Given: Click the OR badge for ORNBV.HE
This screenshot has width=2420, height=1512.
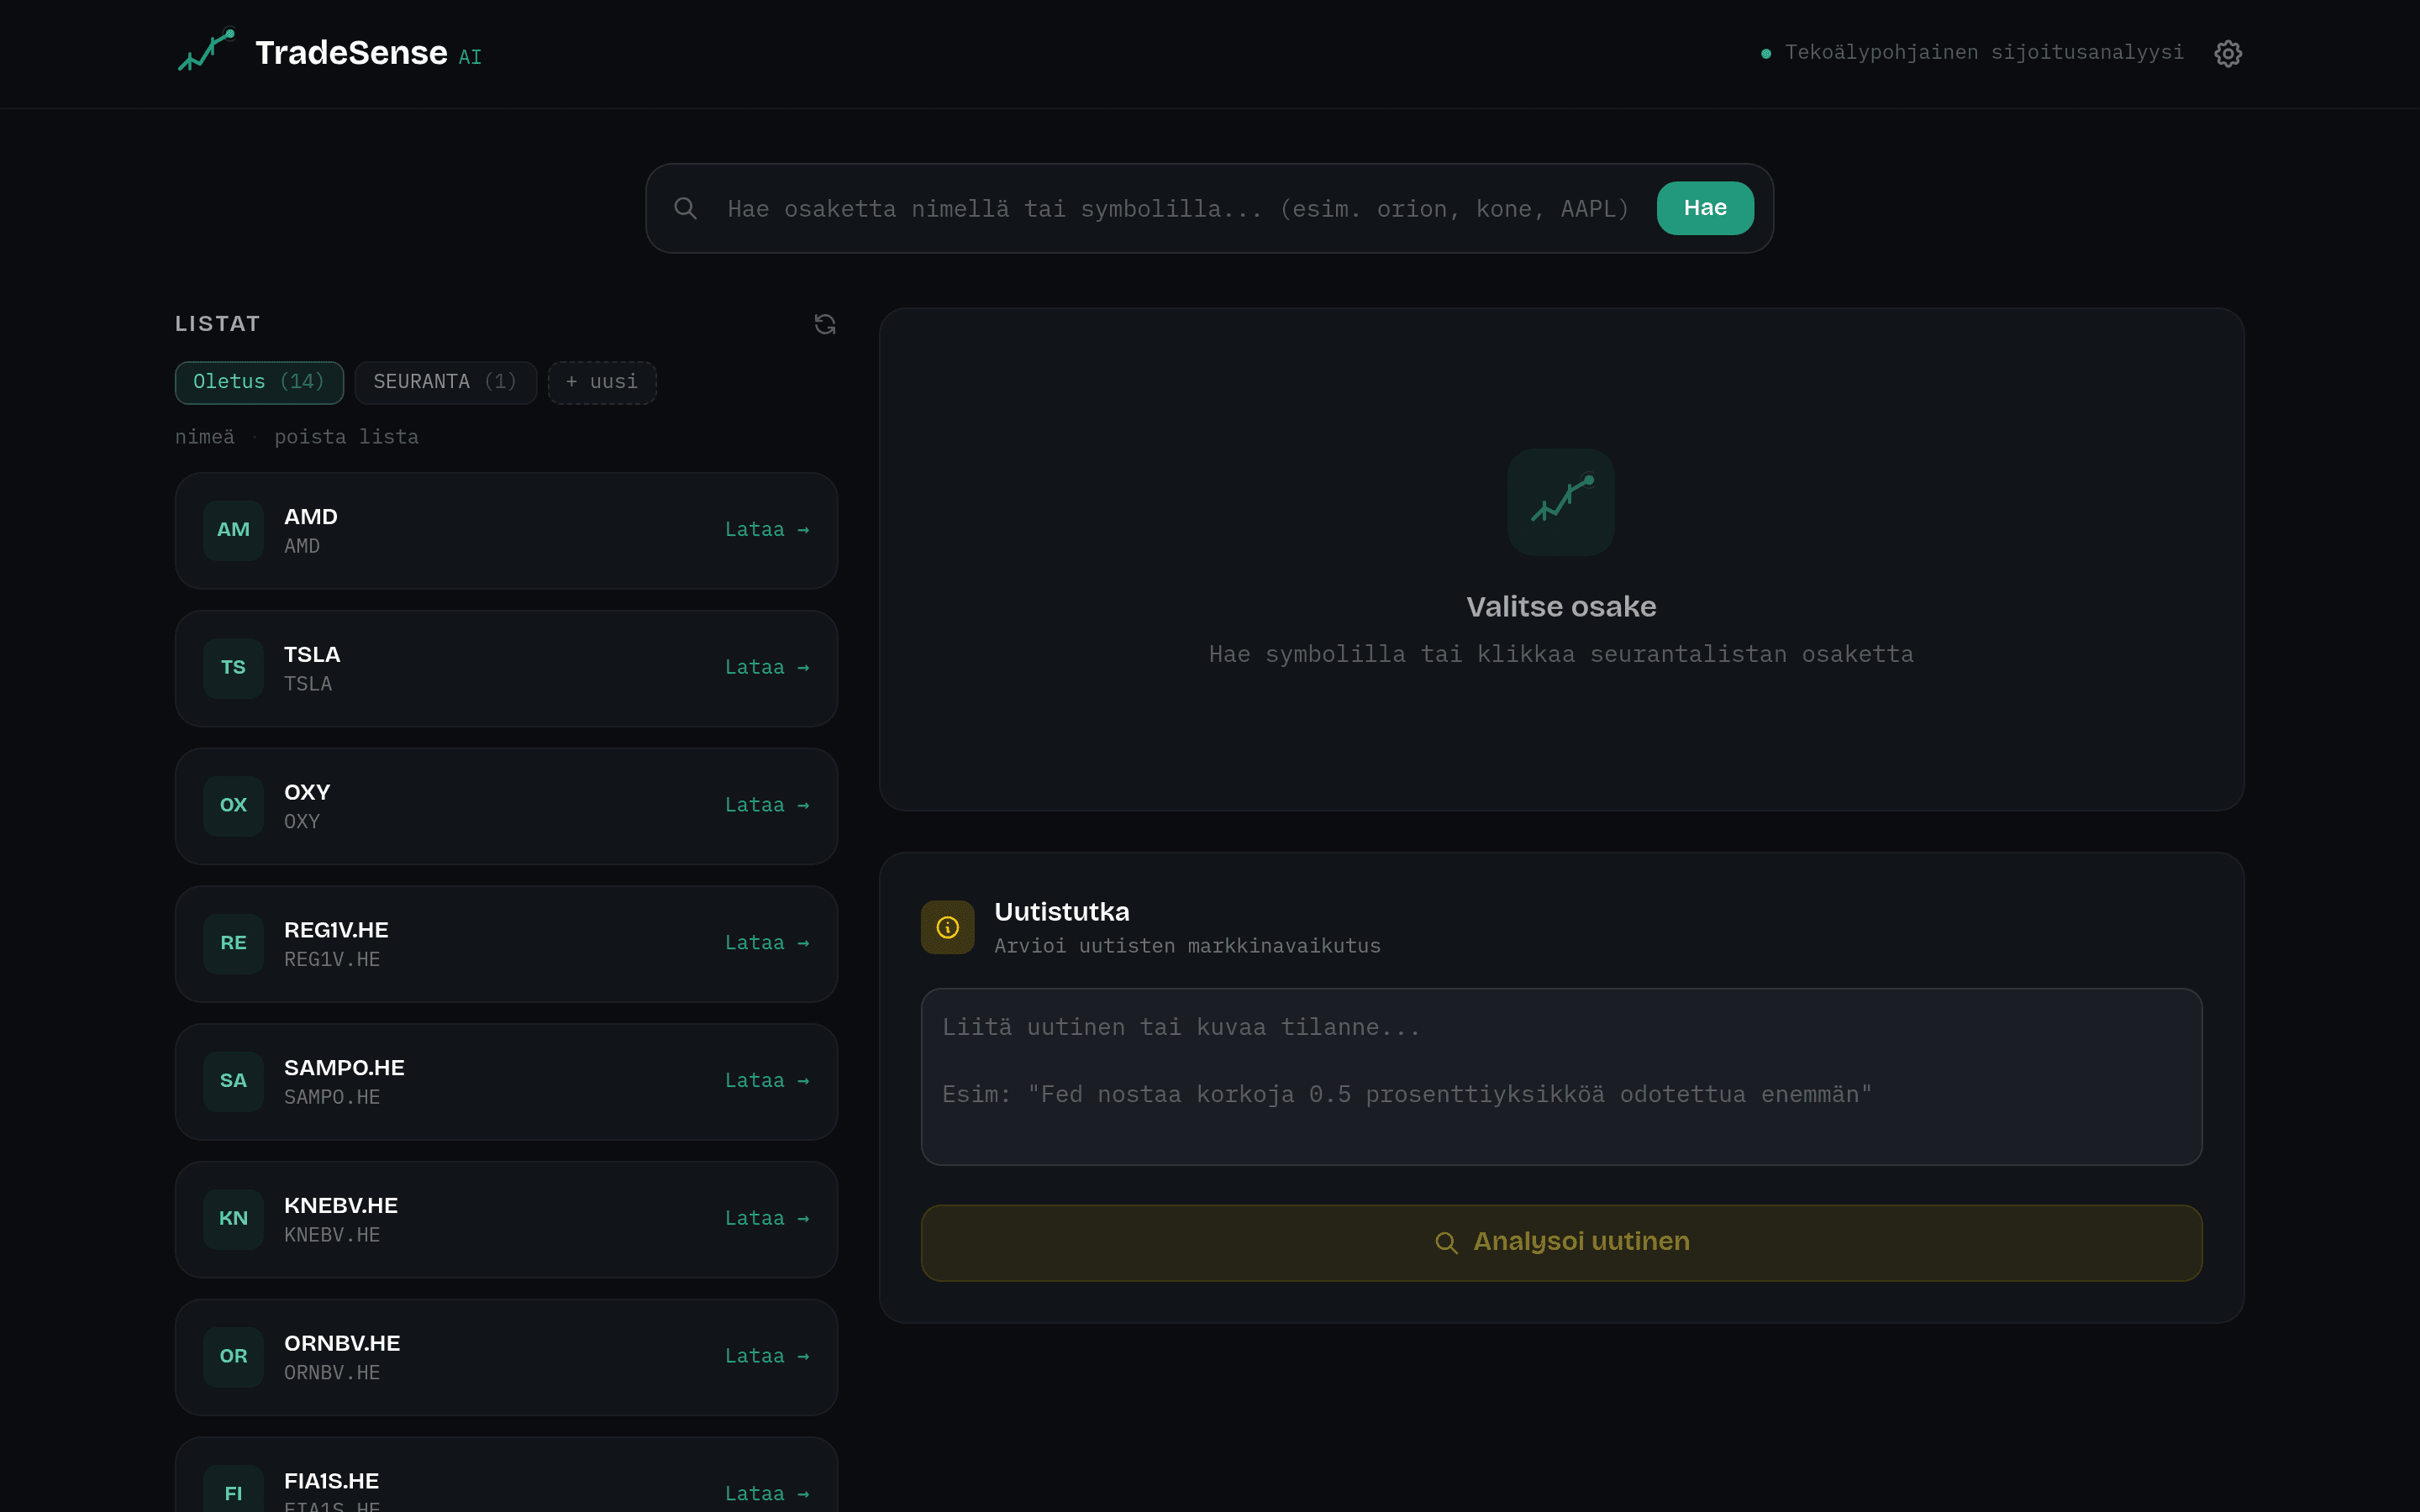Looking at the screenshot, I should (233, 1357).
